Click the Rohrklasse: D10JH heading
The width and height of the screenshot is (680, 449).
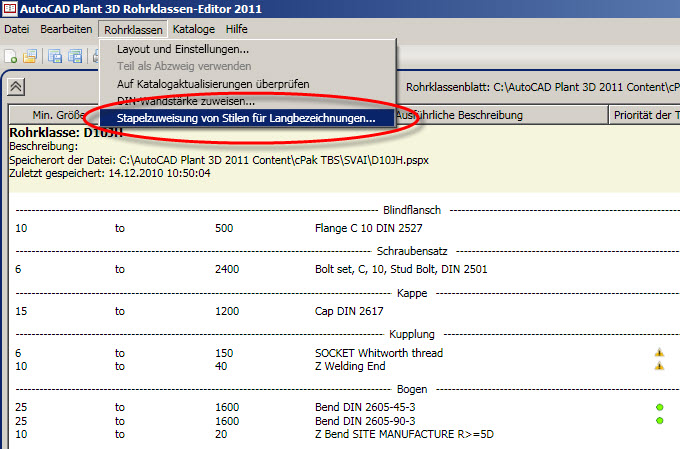tap(66, 133)
